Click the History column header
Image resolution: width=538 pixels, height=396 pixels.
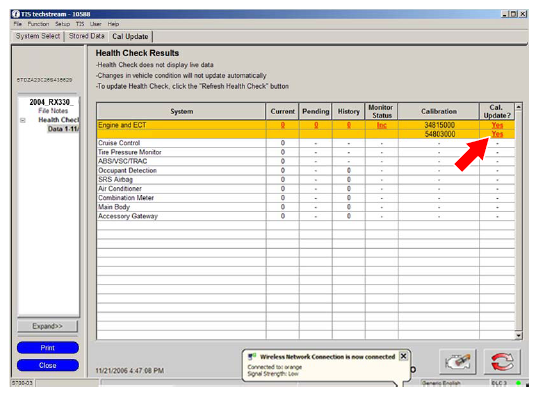click(x=349, y=111)
